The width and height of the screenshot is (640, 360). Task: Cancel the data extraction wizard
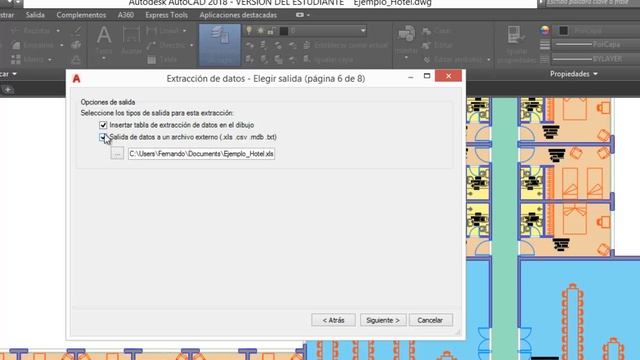tap(430, 320)
